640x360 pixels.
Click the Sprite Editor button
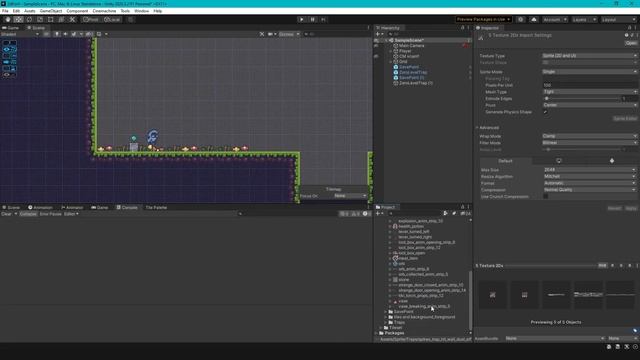click(x=625, y=118)
